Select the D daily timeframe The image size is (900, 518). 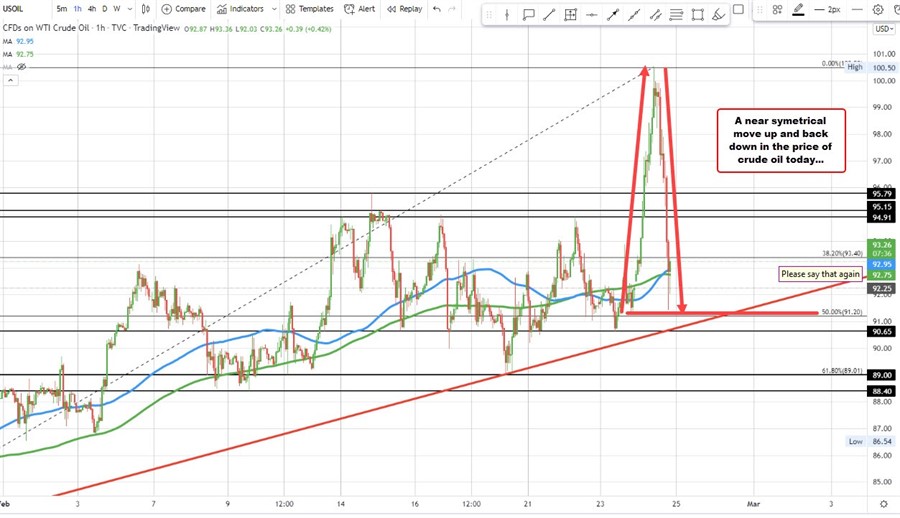click(104, 9)
